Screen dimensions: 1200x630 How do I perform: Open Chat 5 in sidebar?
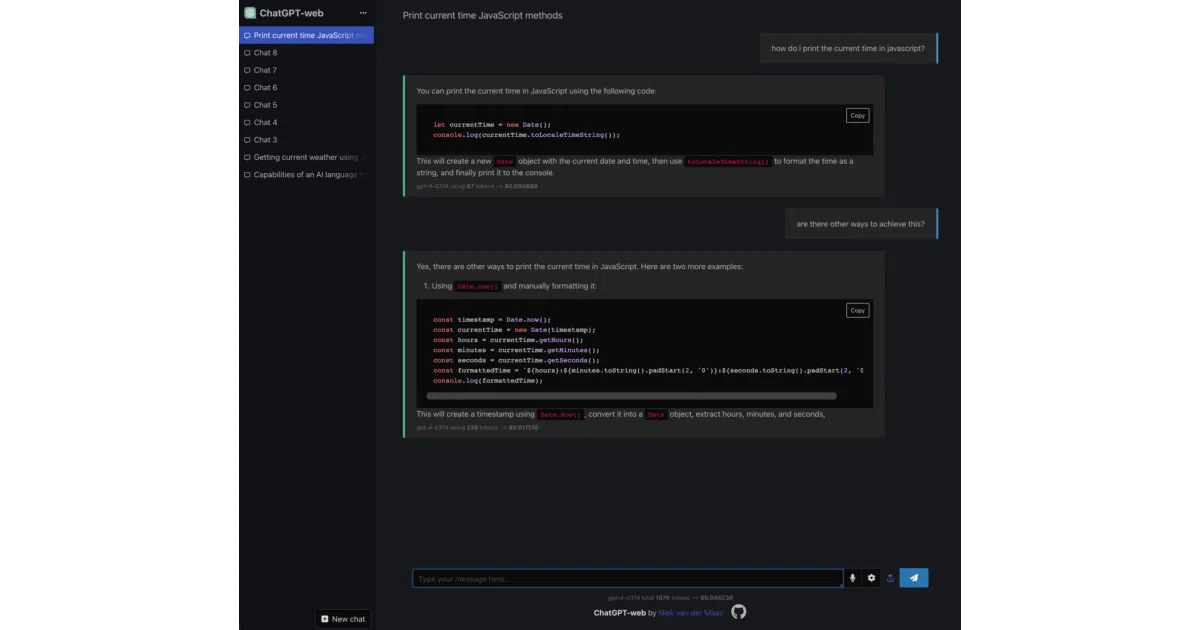tap(307, 105)
